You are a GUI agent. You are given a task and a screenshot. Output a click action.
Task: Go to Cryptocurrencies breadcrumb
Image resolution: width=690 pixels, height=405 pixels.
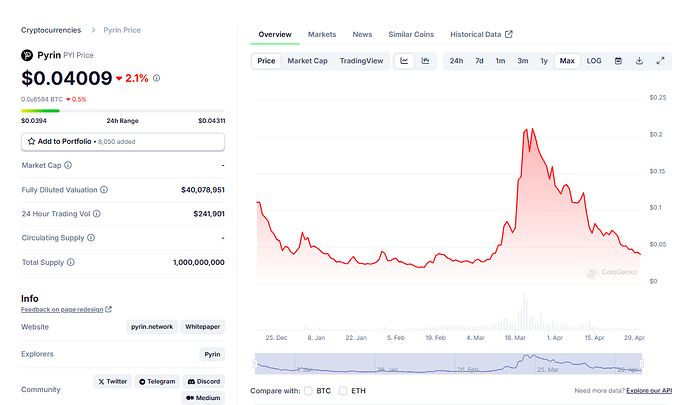51,30
